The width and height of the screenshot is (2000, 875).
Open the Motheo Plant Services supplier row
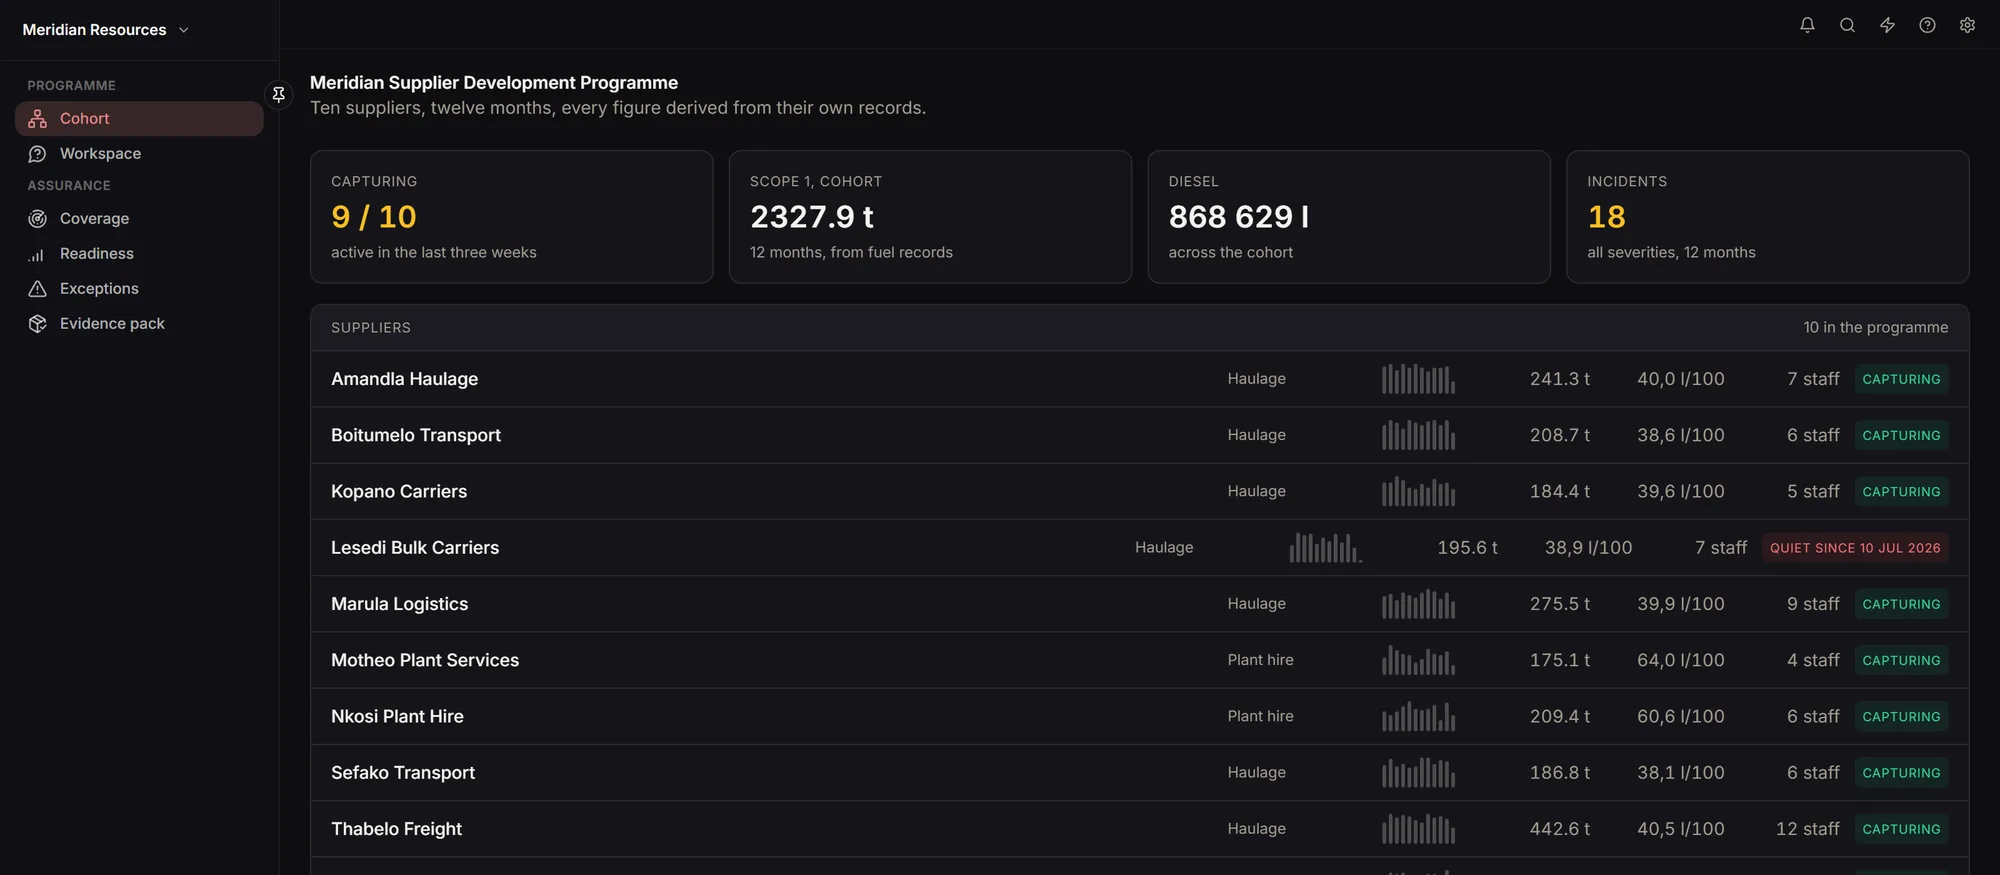pyautogui.click(x=1139, y=660)
